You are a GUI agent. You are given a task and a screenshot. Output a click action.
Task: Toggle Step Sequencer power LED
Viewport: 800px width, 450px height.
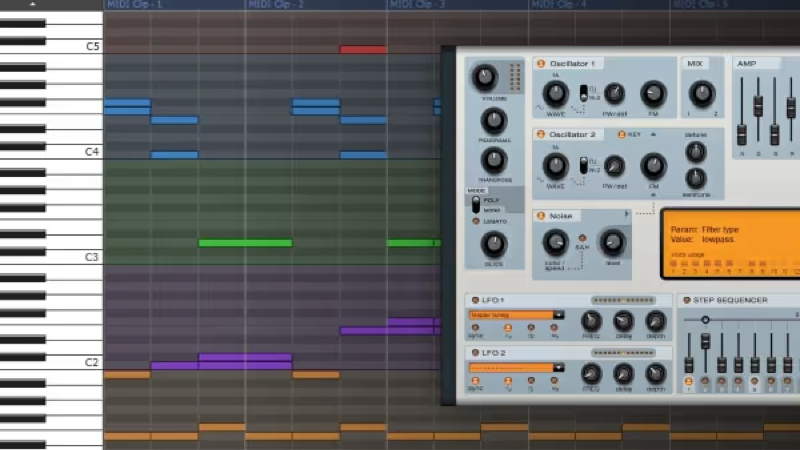[x=686, y=300]
